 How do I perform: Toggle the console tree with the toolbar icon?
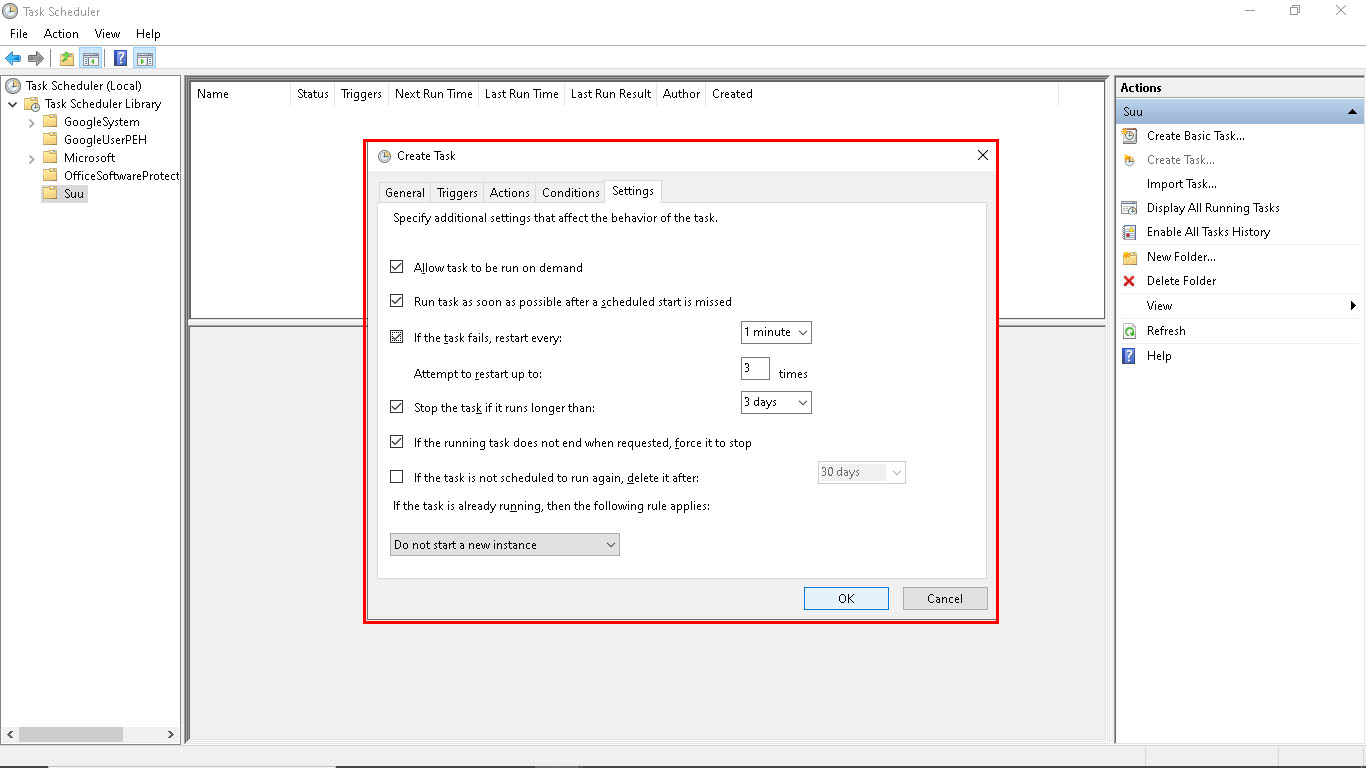(91, 57)
